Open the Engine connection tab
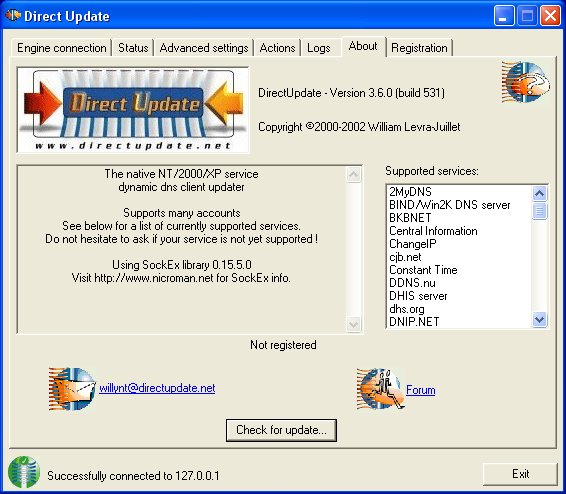Image resolution: width=566 pixels, height=494 pixels. [62, 48]
